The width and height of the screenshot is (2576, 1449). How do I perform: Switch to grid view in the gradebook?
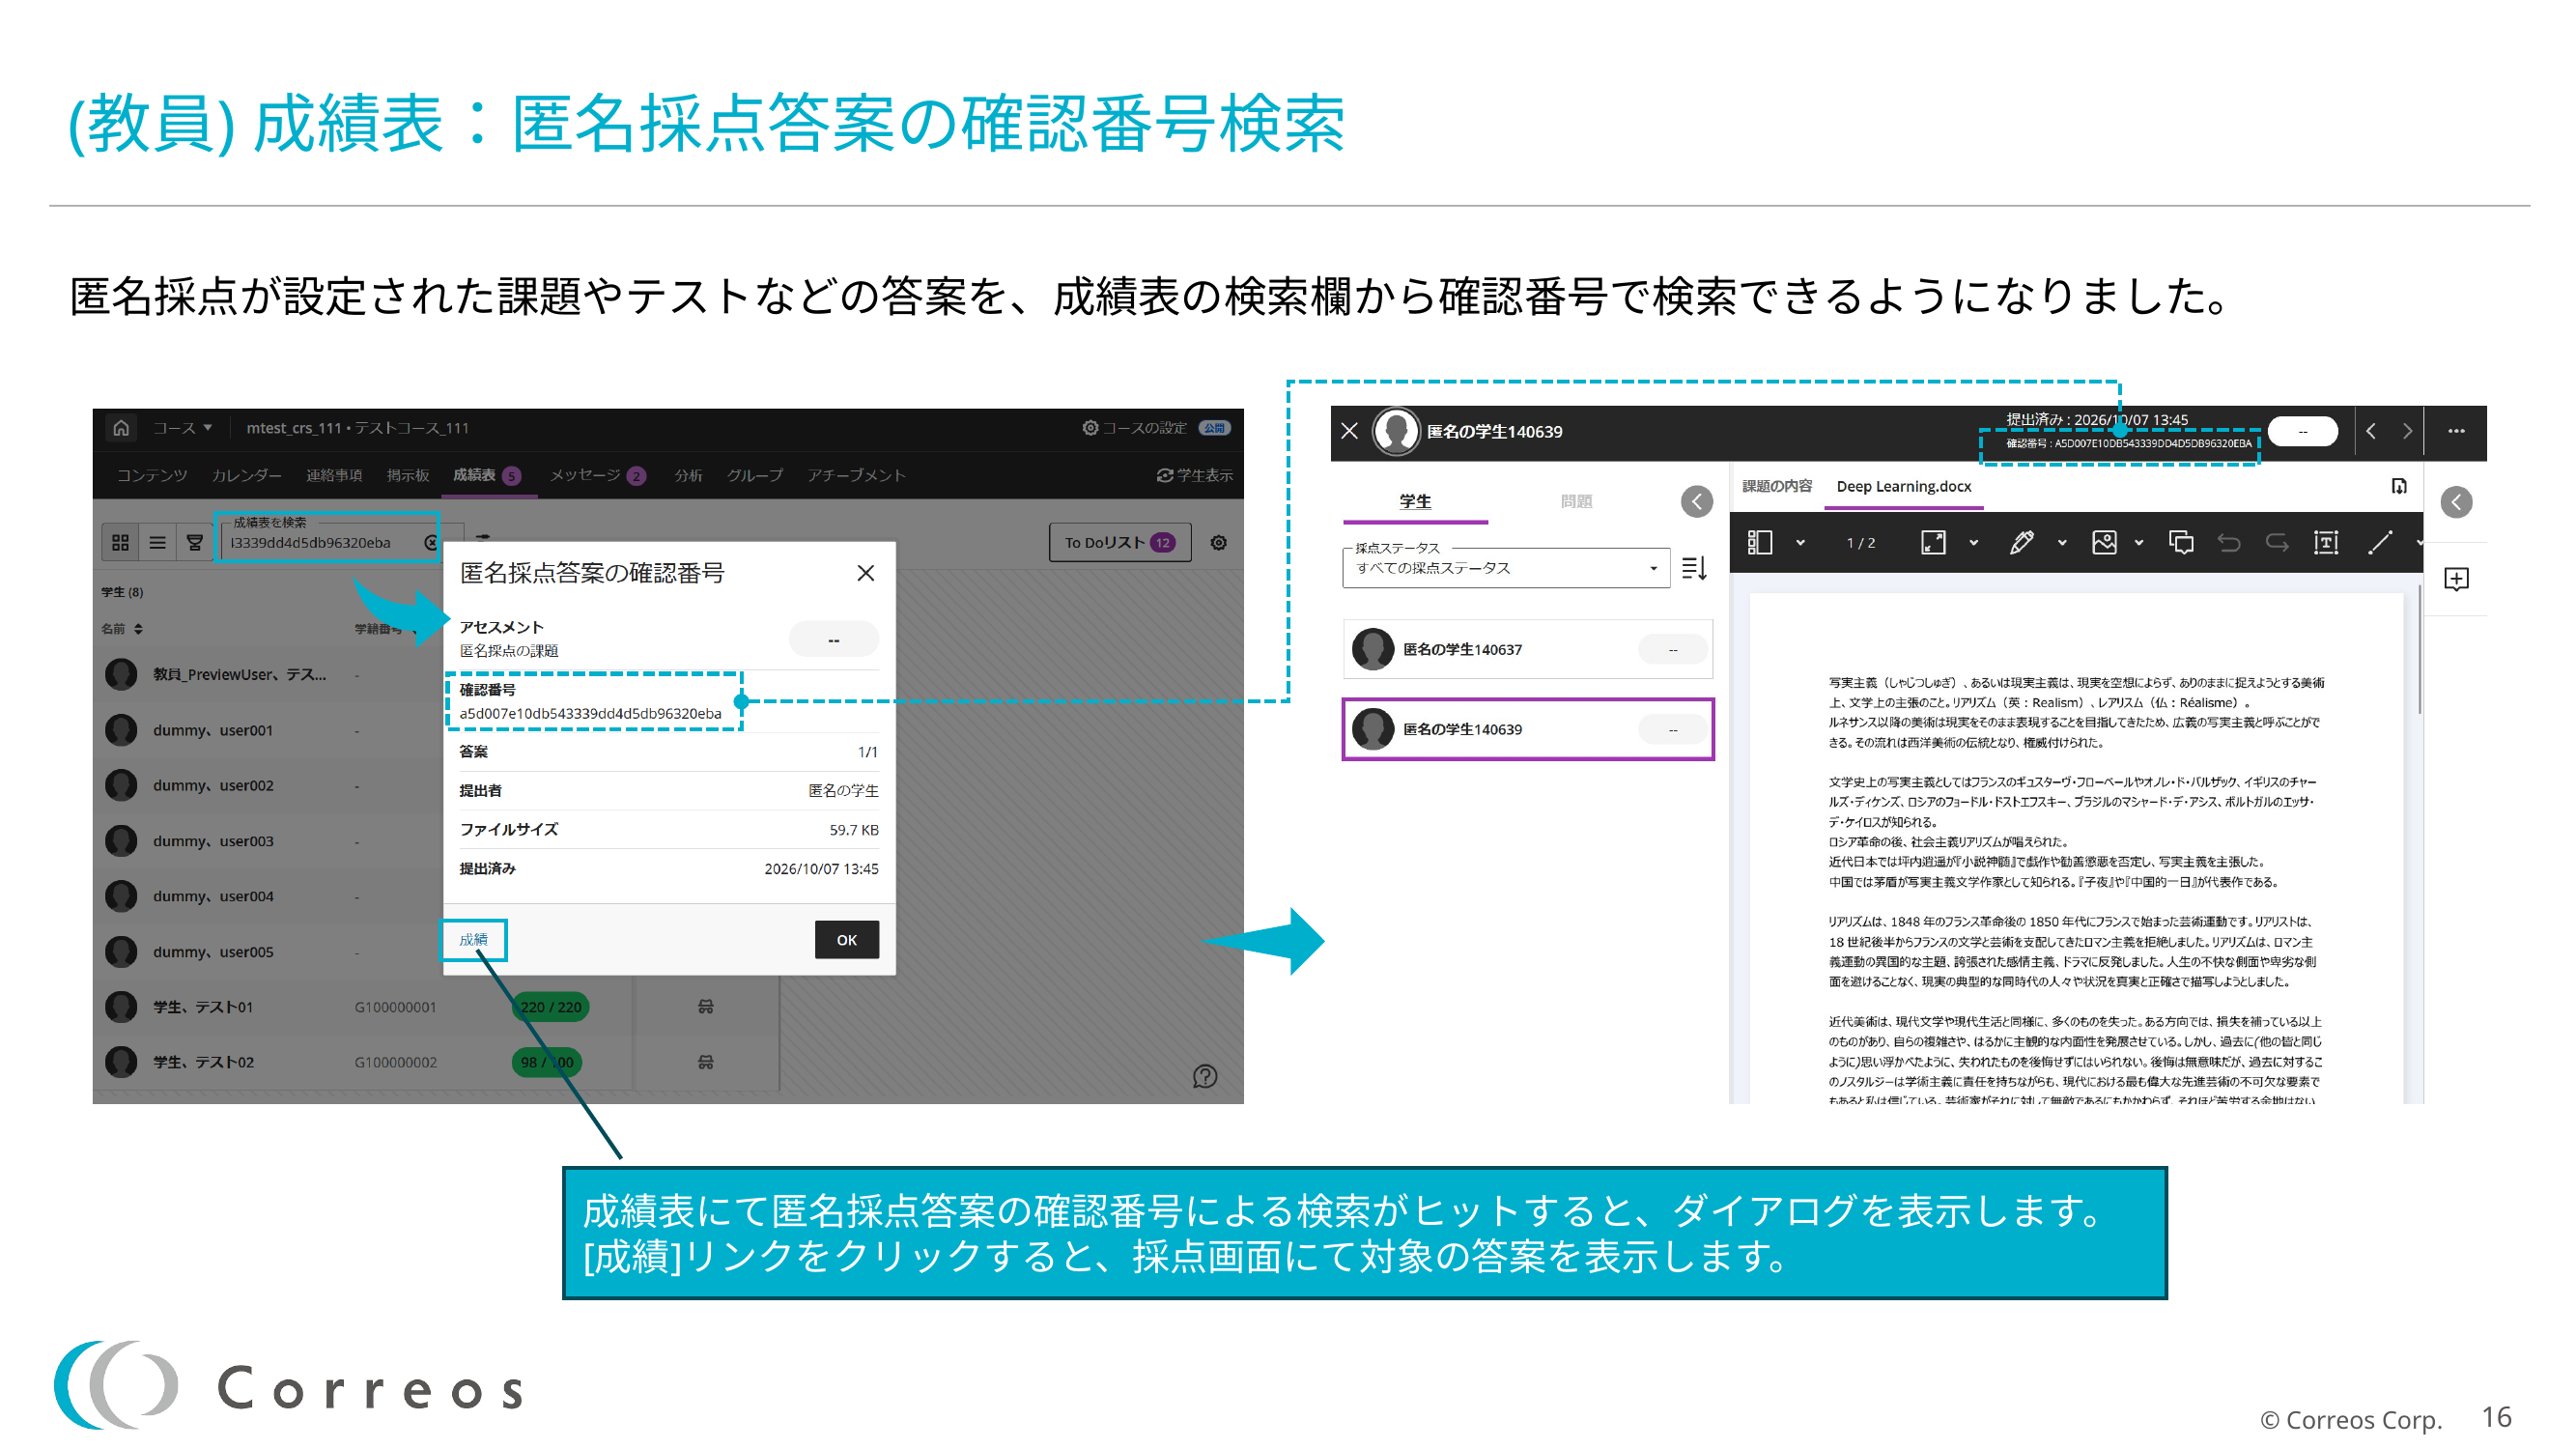click(x=121, y=542)
